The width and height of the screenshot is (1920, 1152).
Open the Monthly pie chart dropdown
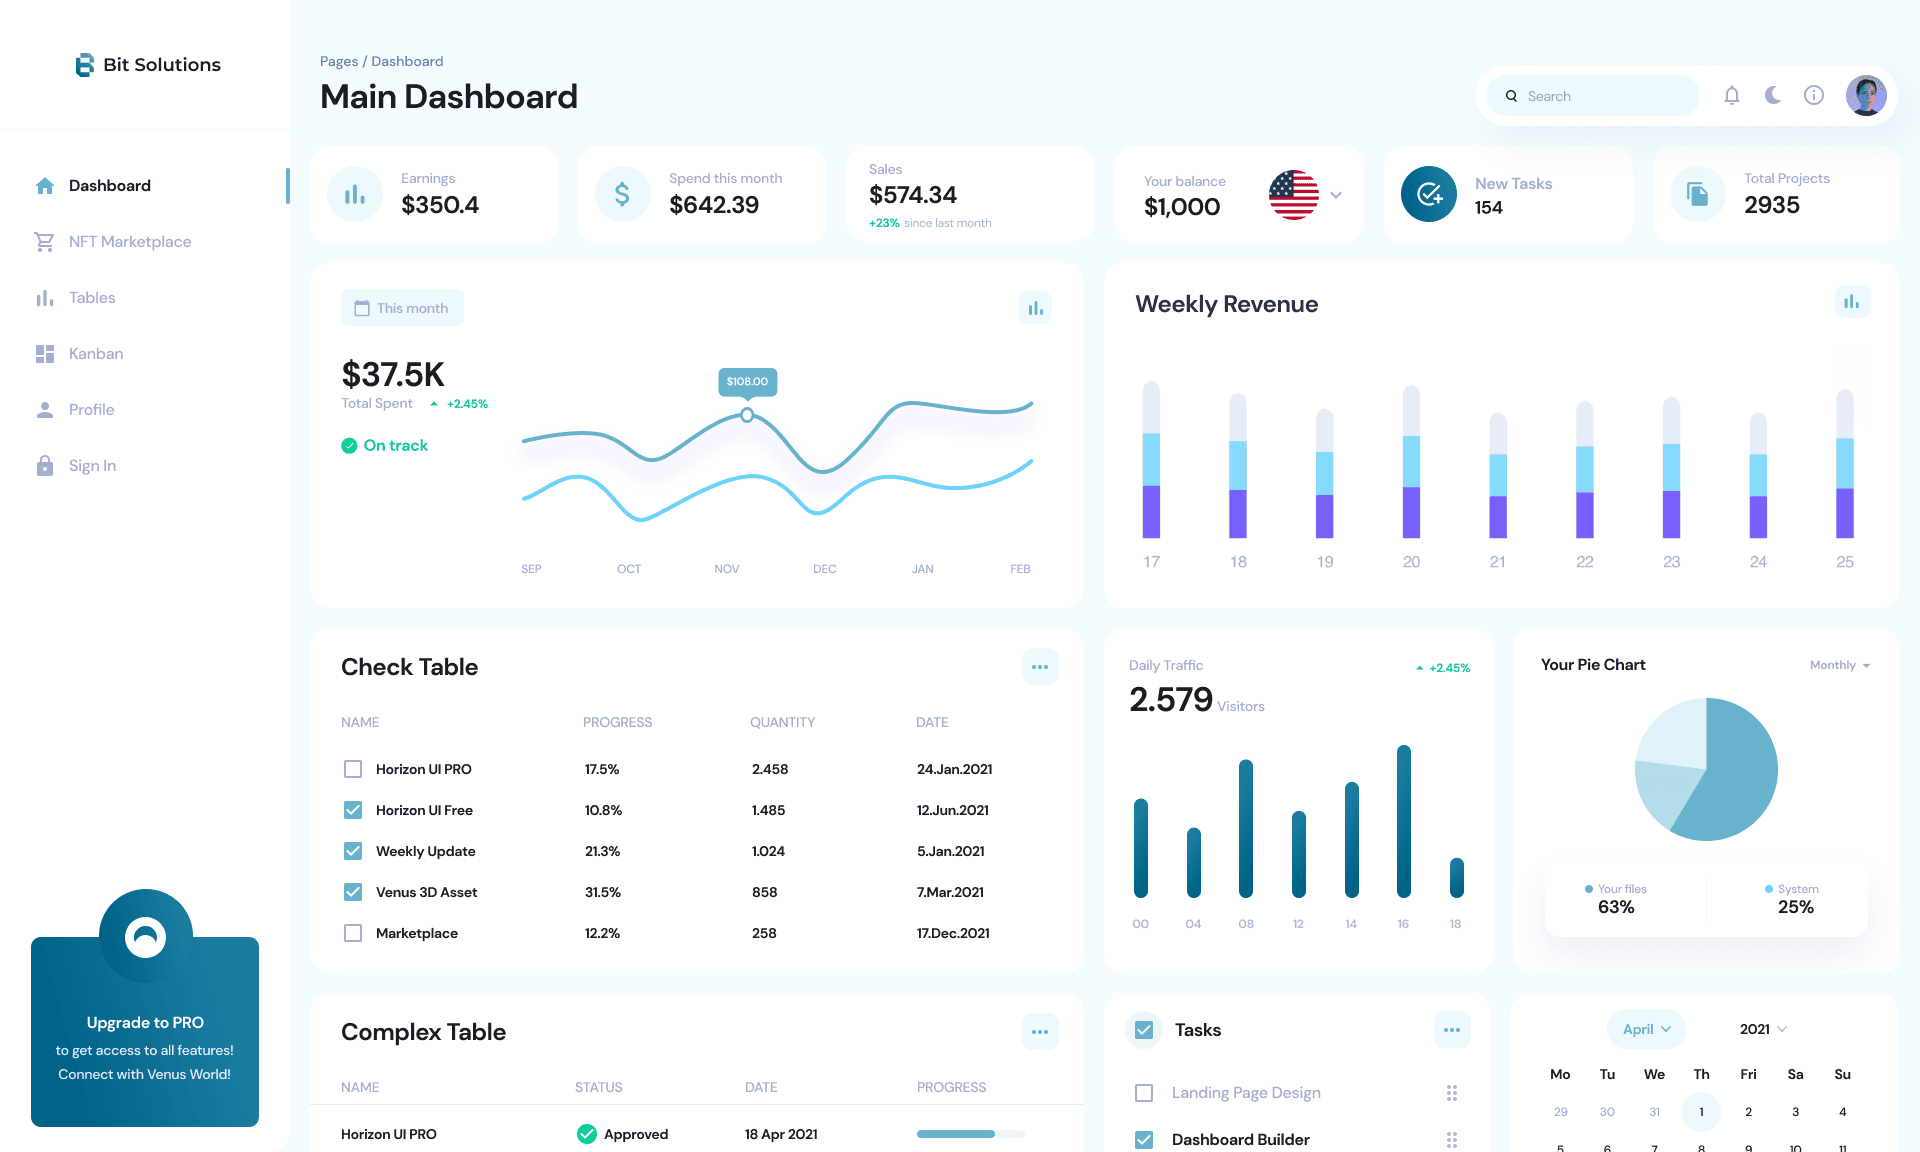(x=1839, y=665)
